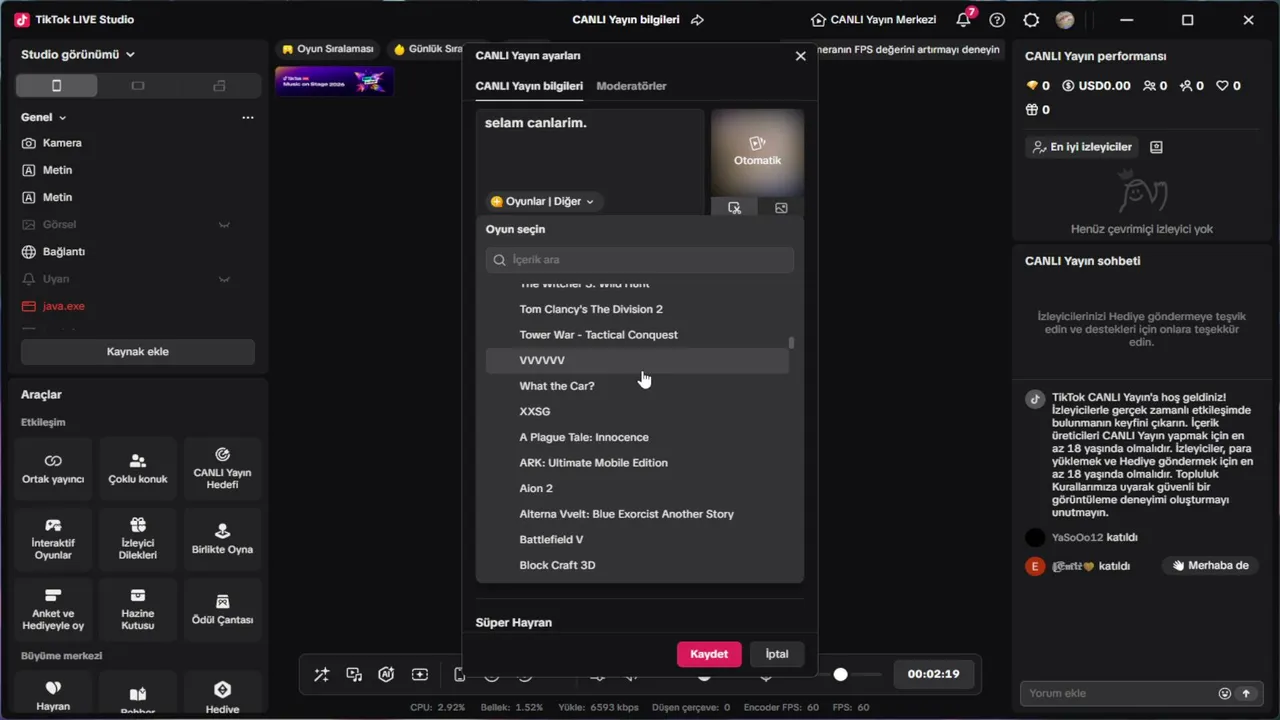
Task: Click the stream title field 'selam canlarim.'
Action: (x=590, y=148)
